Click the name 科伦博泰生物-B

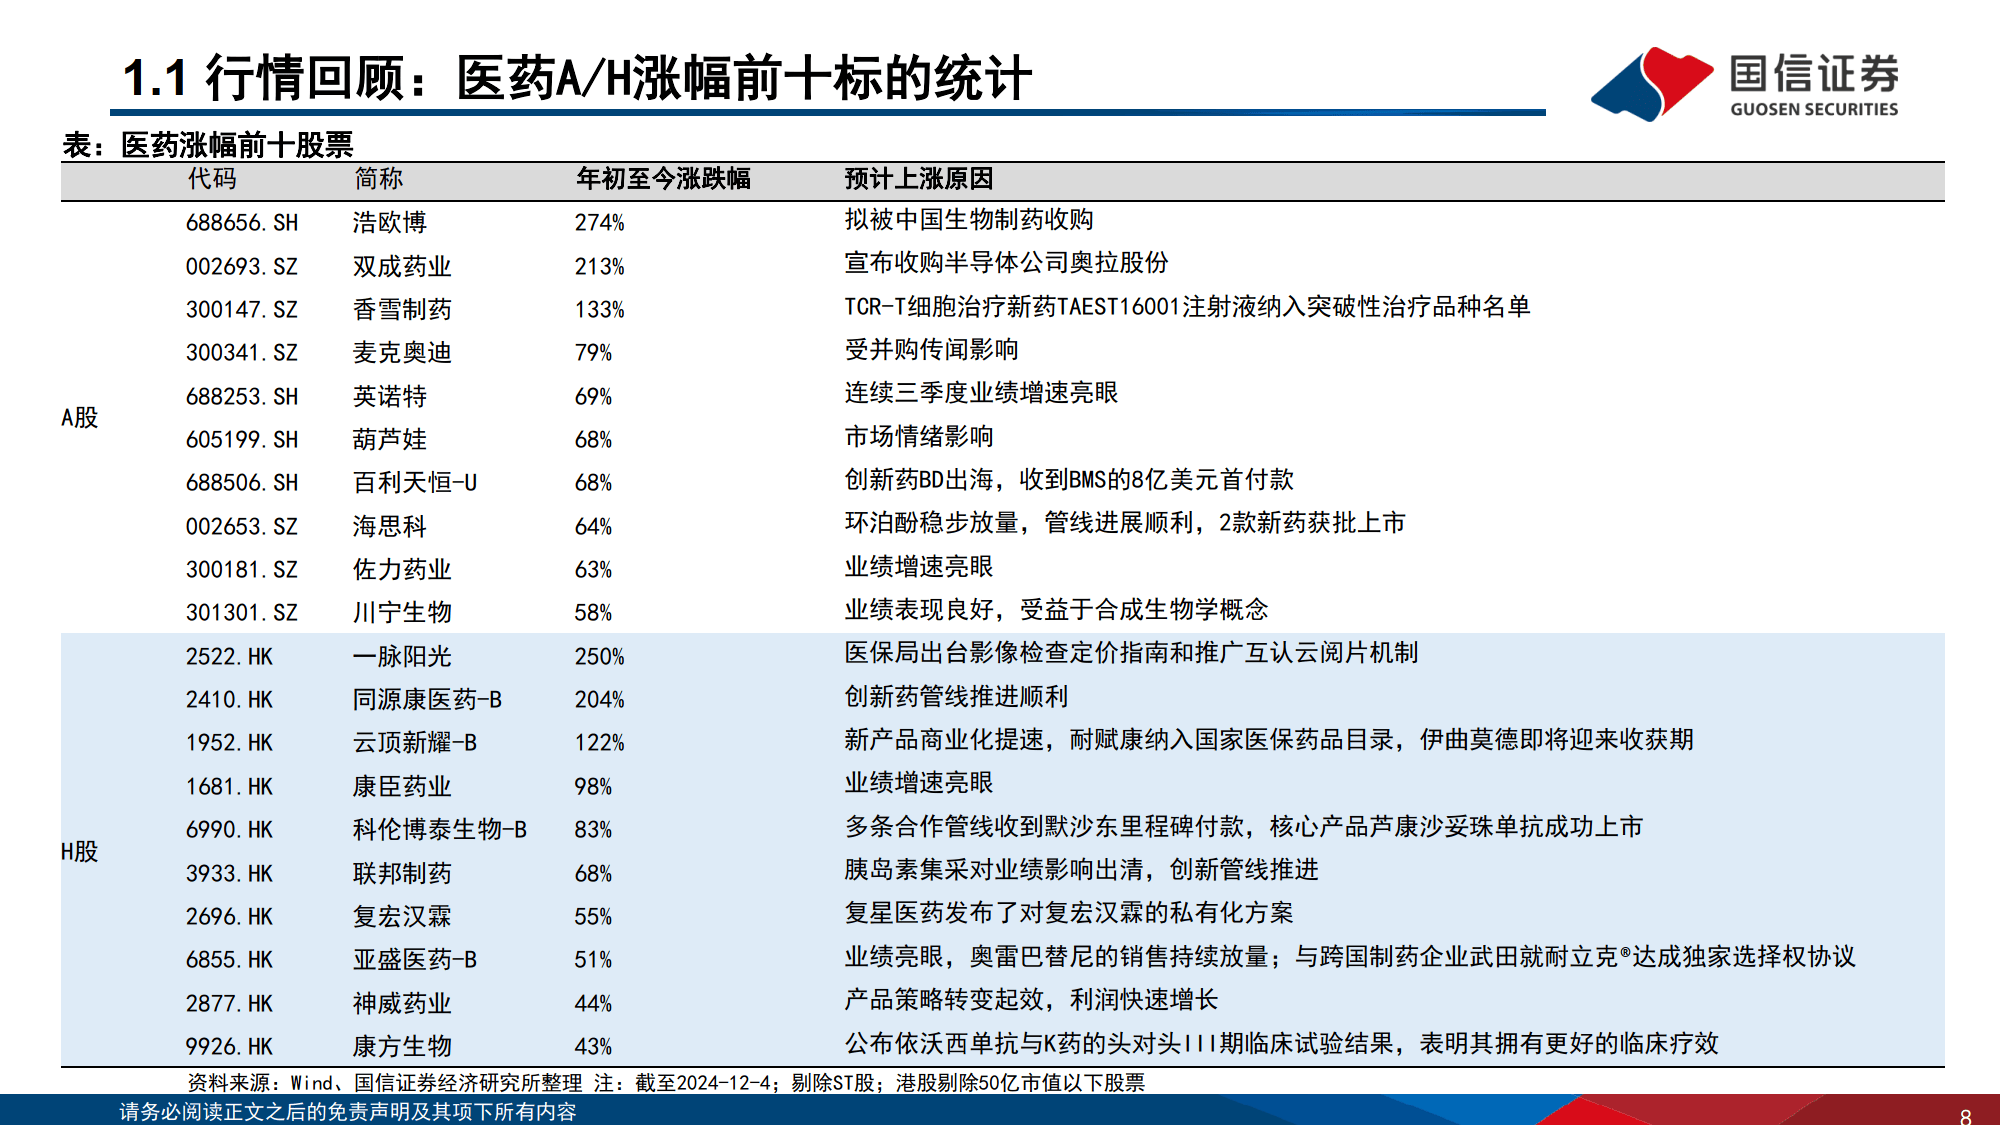pos(440,829)
